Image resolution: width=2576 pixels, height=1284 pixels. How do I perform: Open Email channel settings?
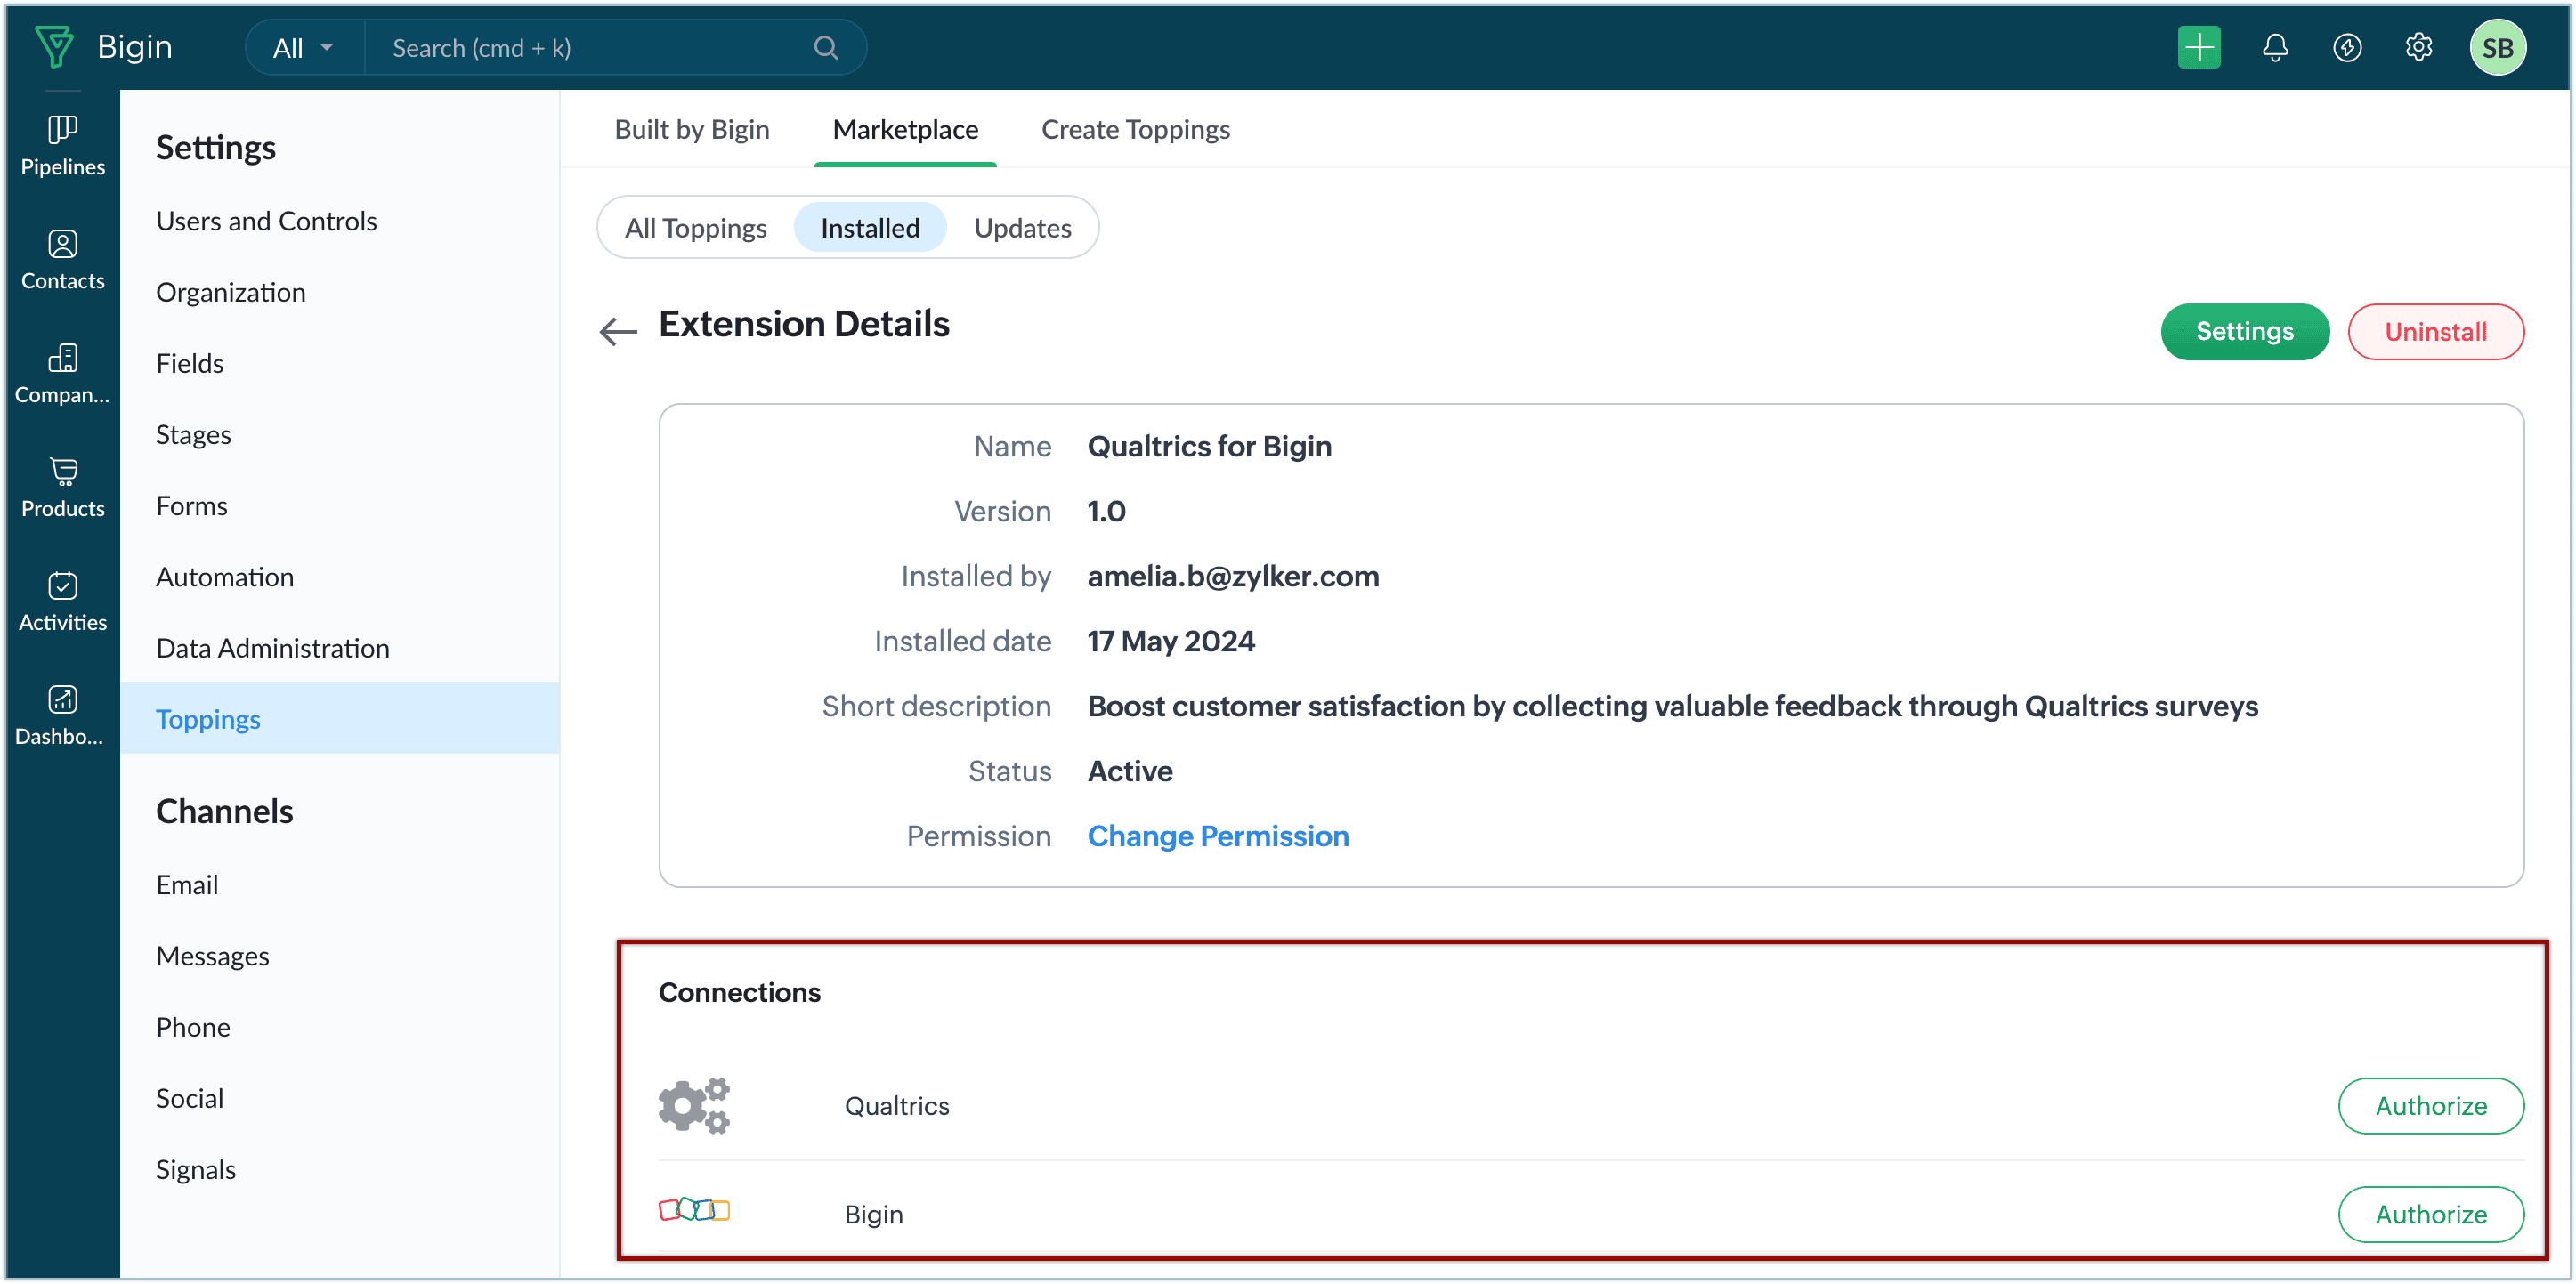[x=187, y=885]
